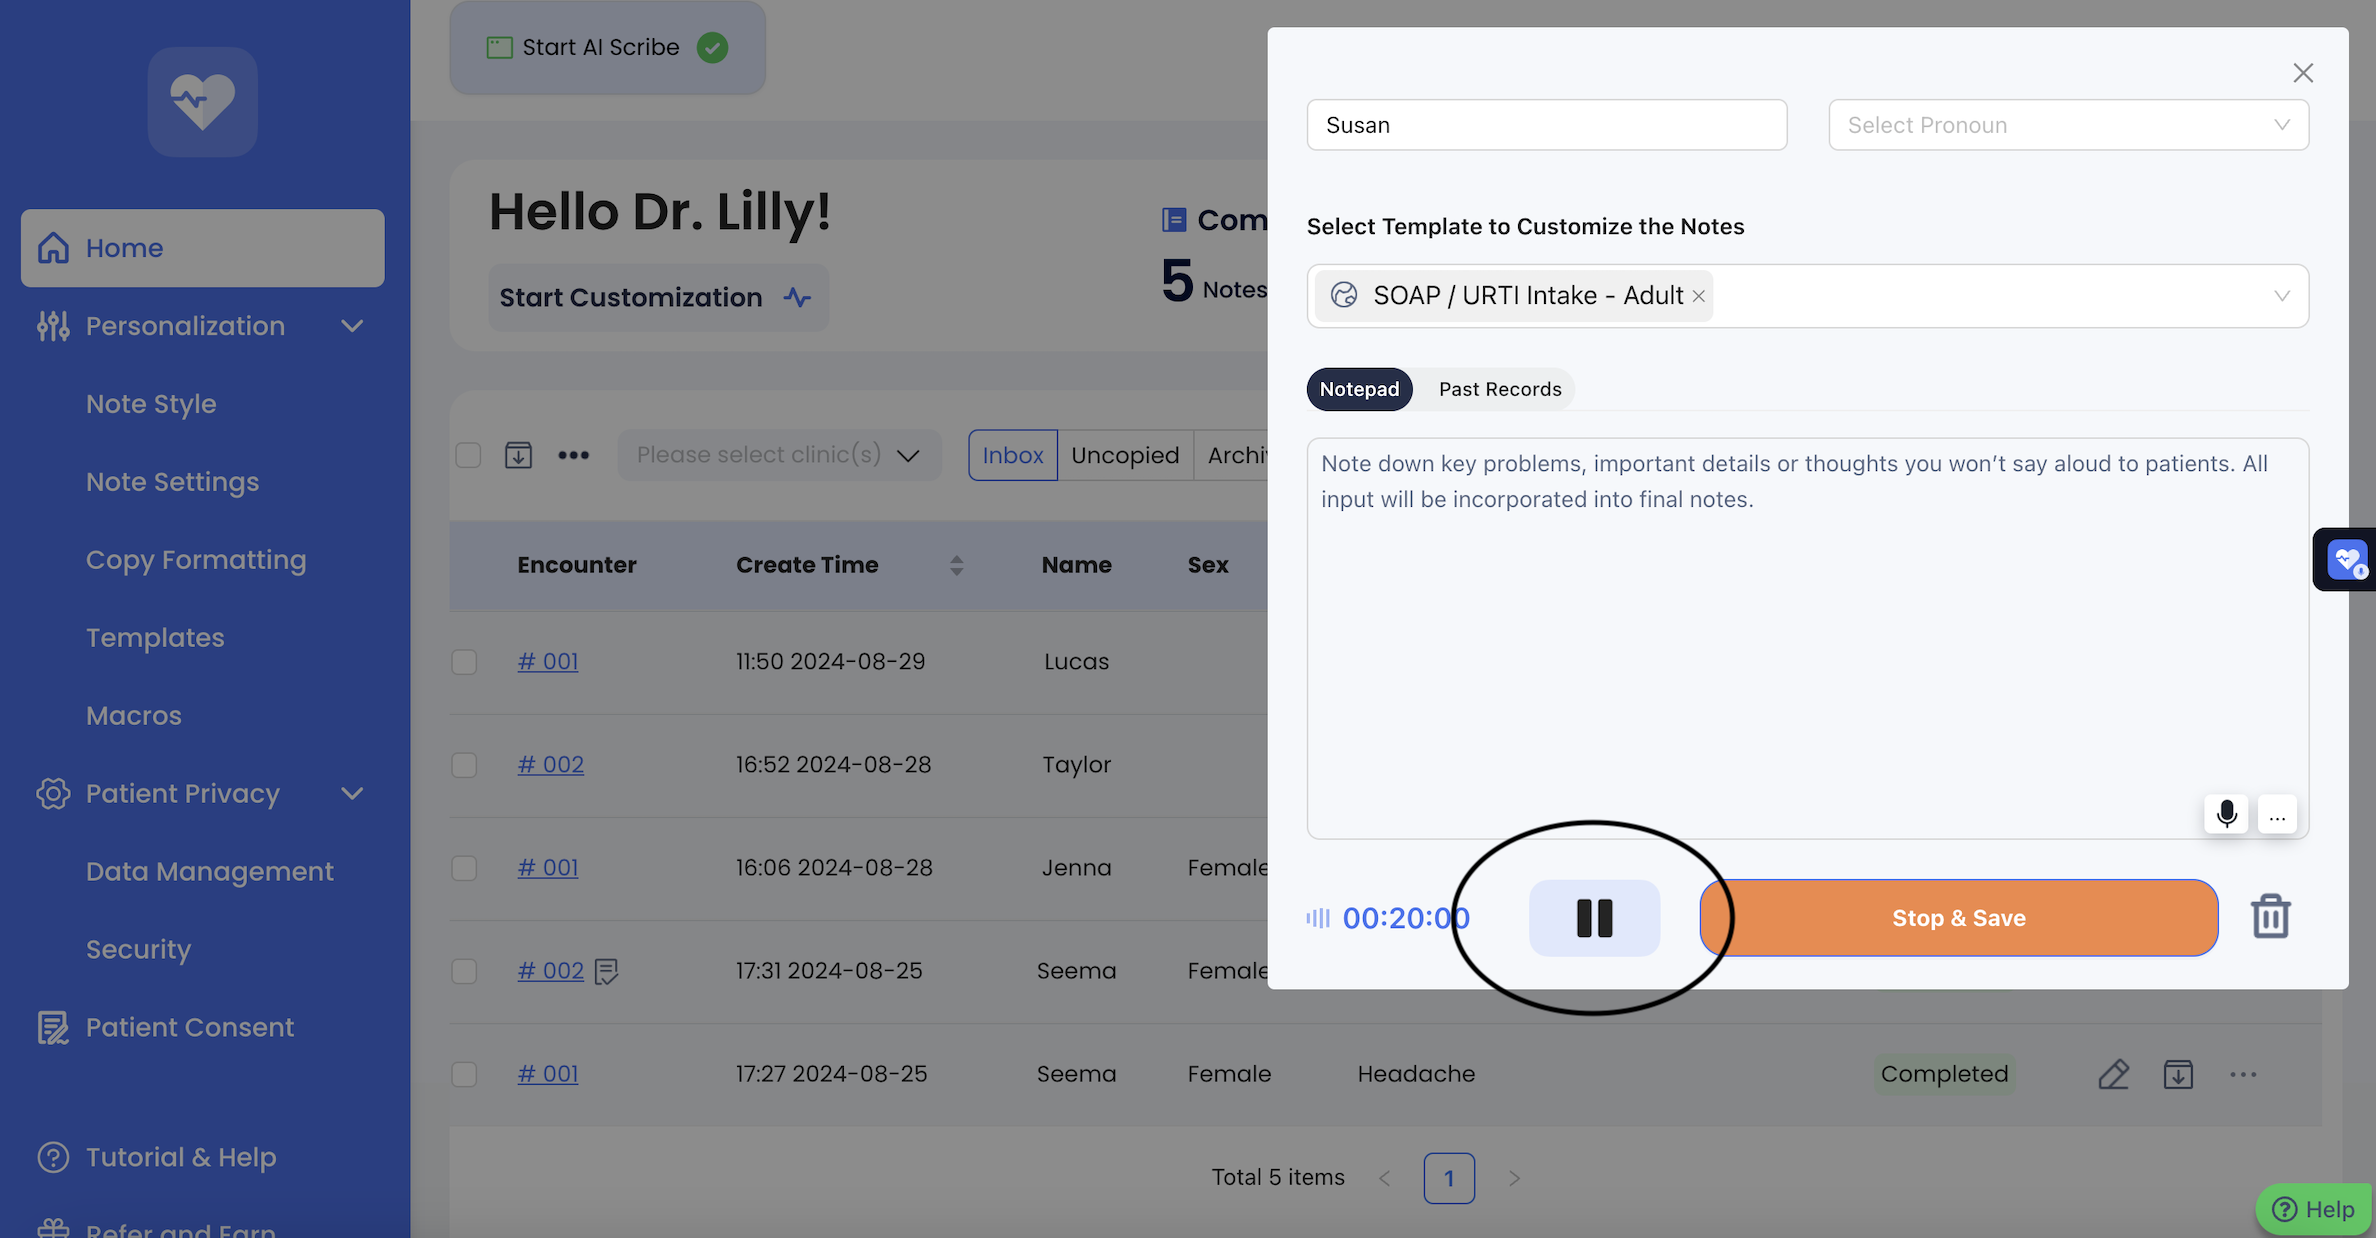Open encounter # 002 link for Taylor
This screenshot has height=1238, width=2376.
[550, 765]
